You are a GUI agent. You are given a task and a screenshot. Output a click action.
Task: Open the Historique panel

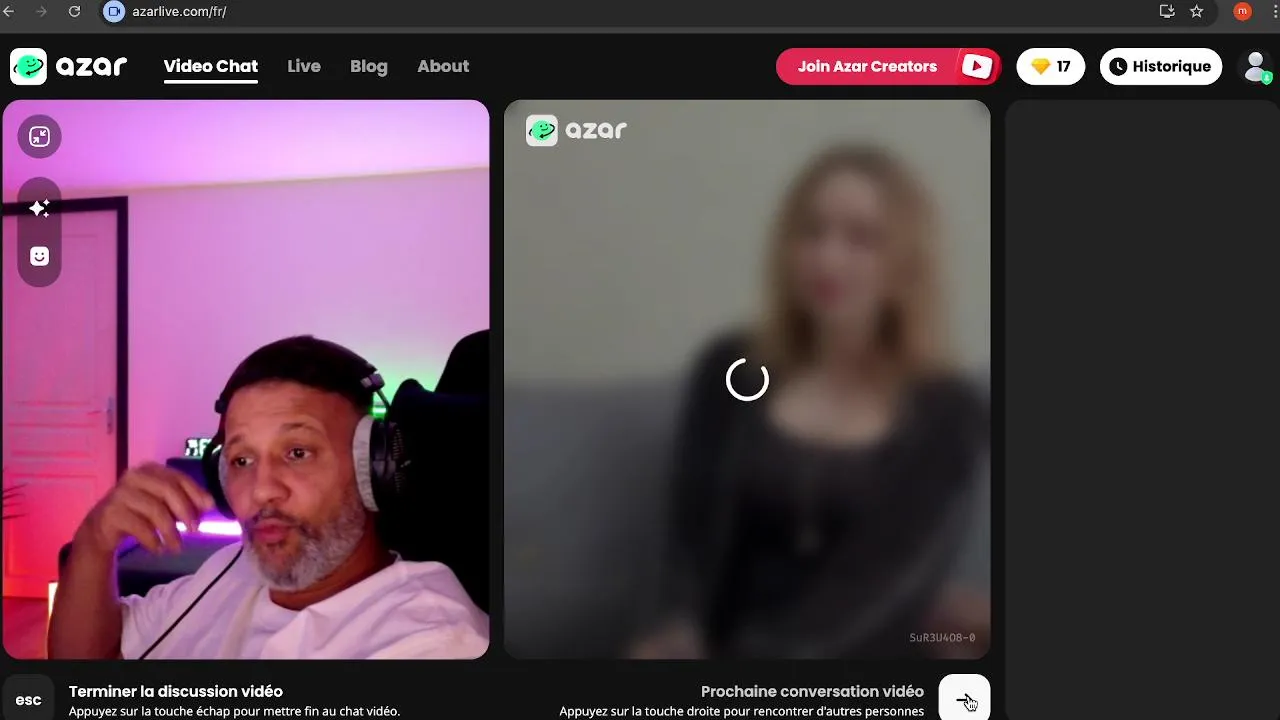click(x=1161, y=66)
